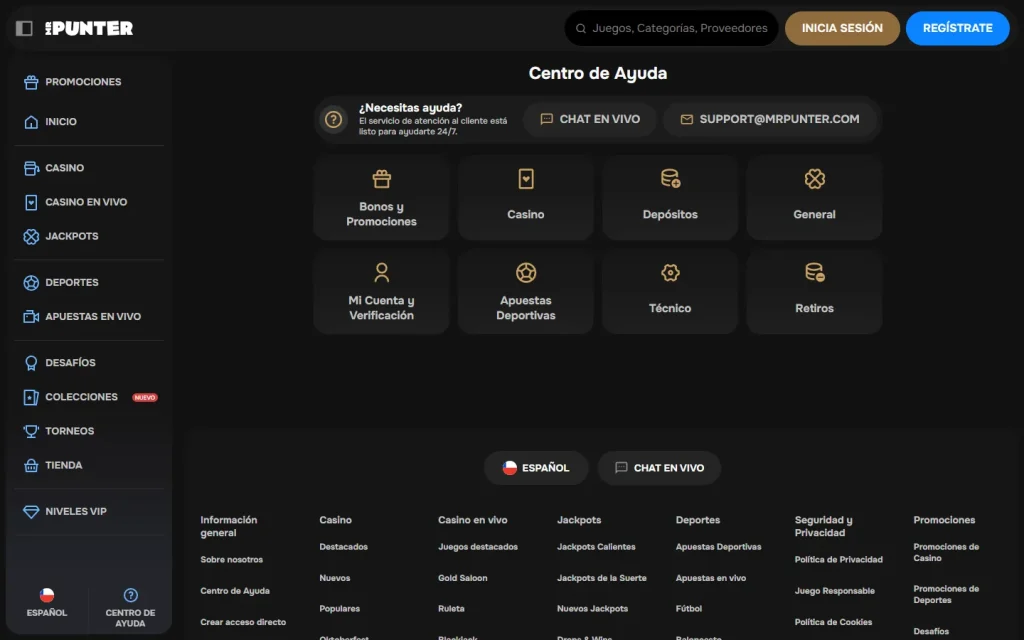The height and width of the screenshot is (640, 1024).
Task: Open the Apuestas Deportivas help card
Action: coord(526,291)
